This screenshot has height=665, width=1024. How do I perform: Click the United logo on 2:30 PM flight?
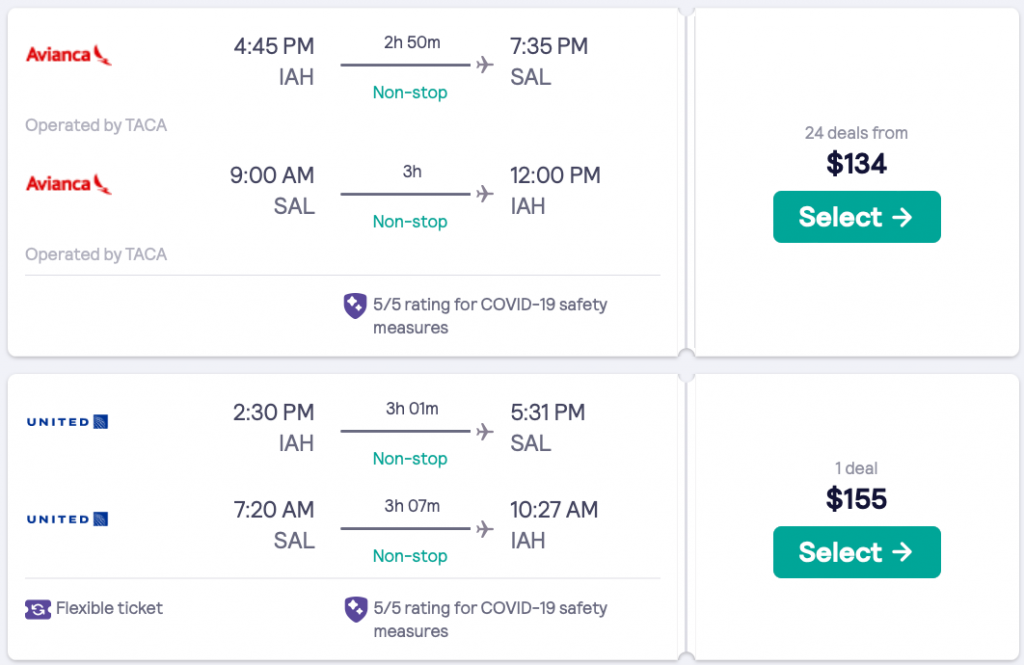coord(67,422)
